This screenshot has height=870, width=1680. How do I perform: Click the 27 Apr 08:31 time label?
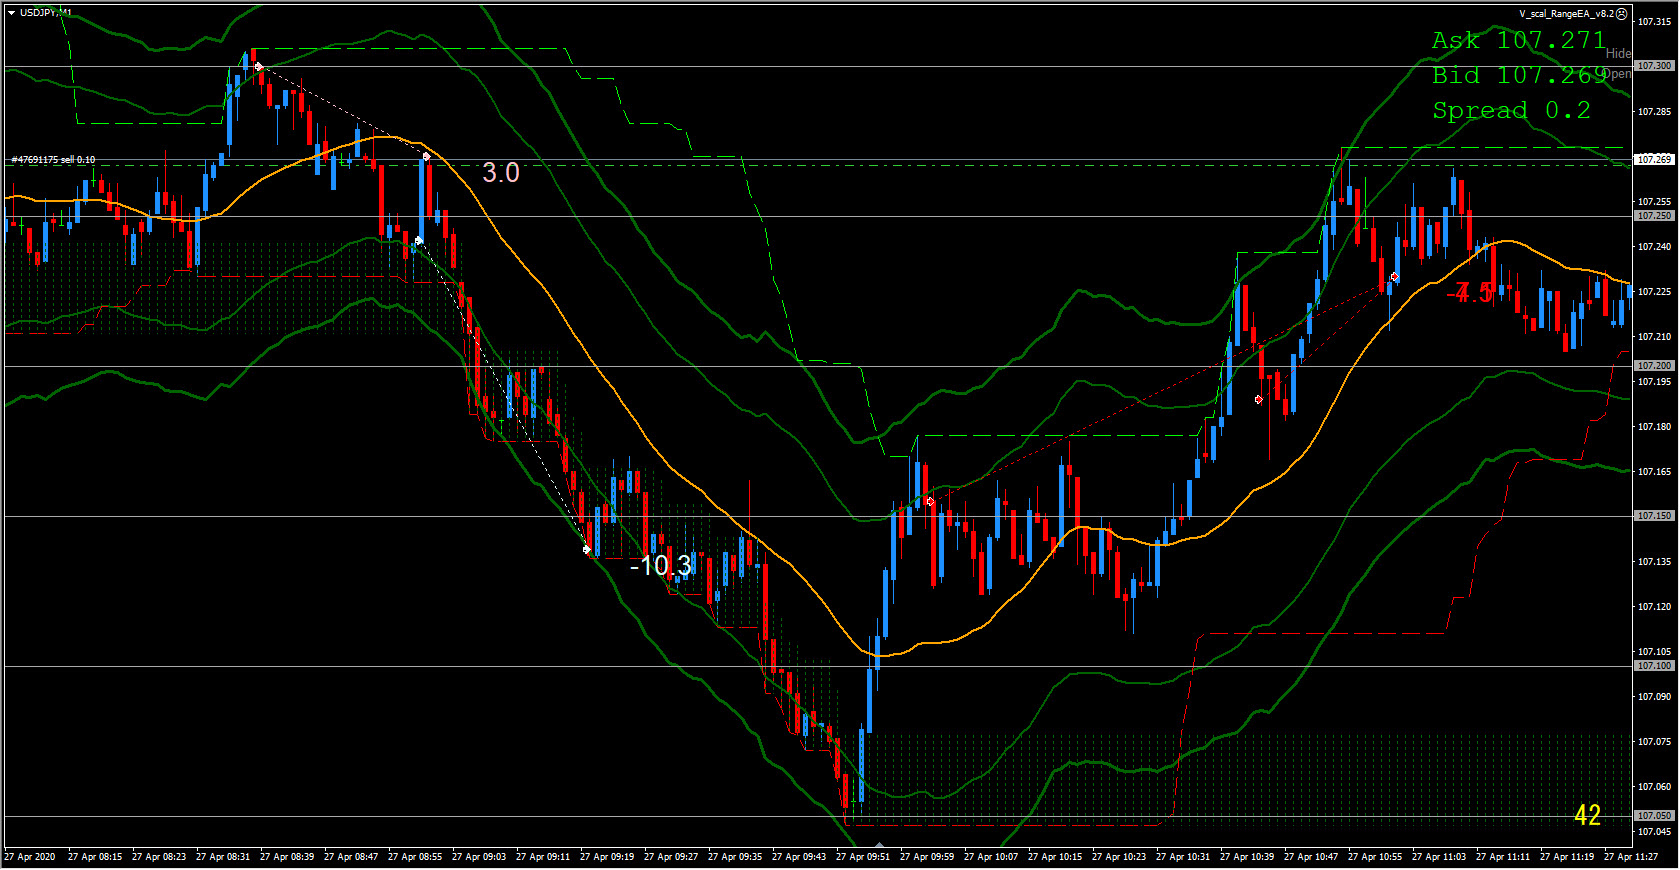223,857
